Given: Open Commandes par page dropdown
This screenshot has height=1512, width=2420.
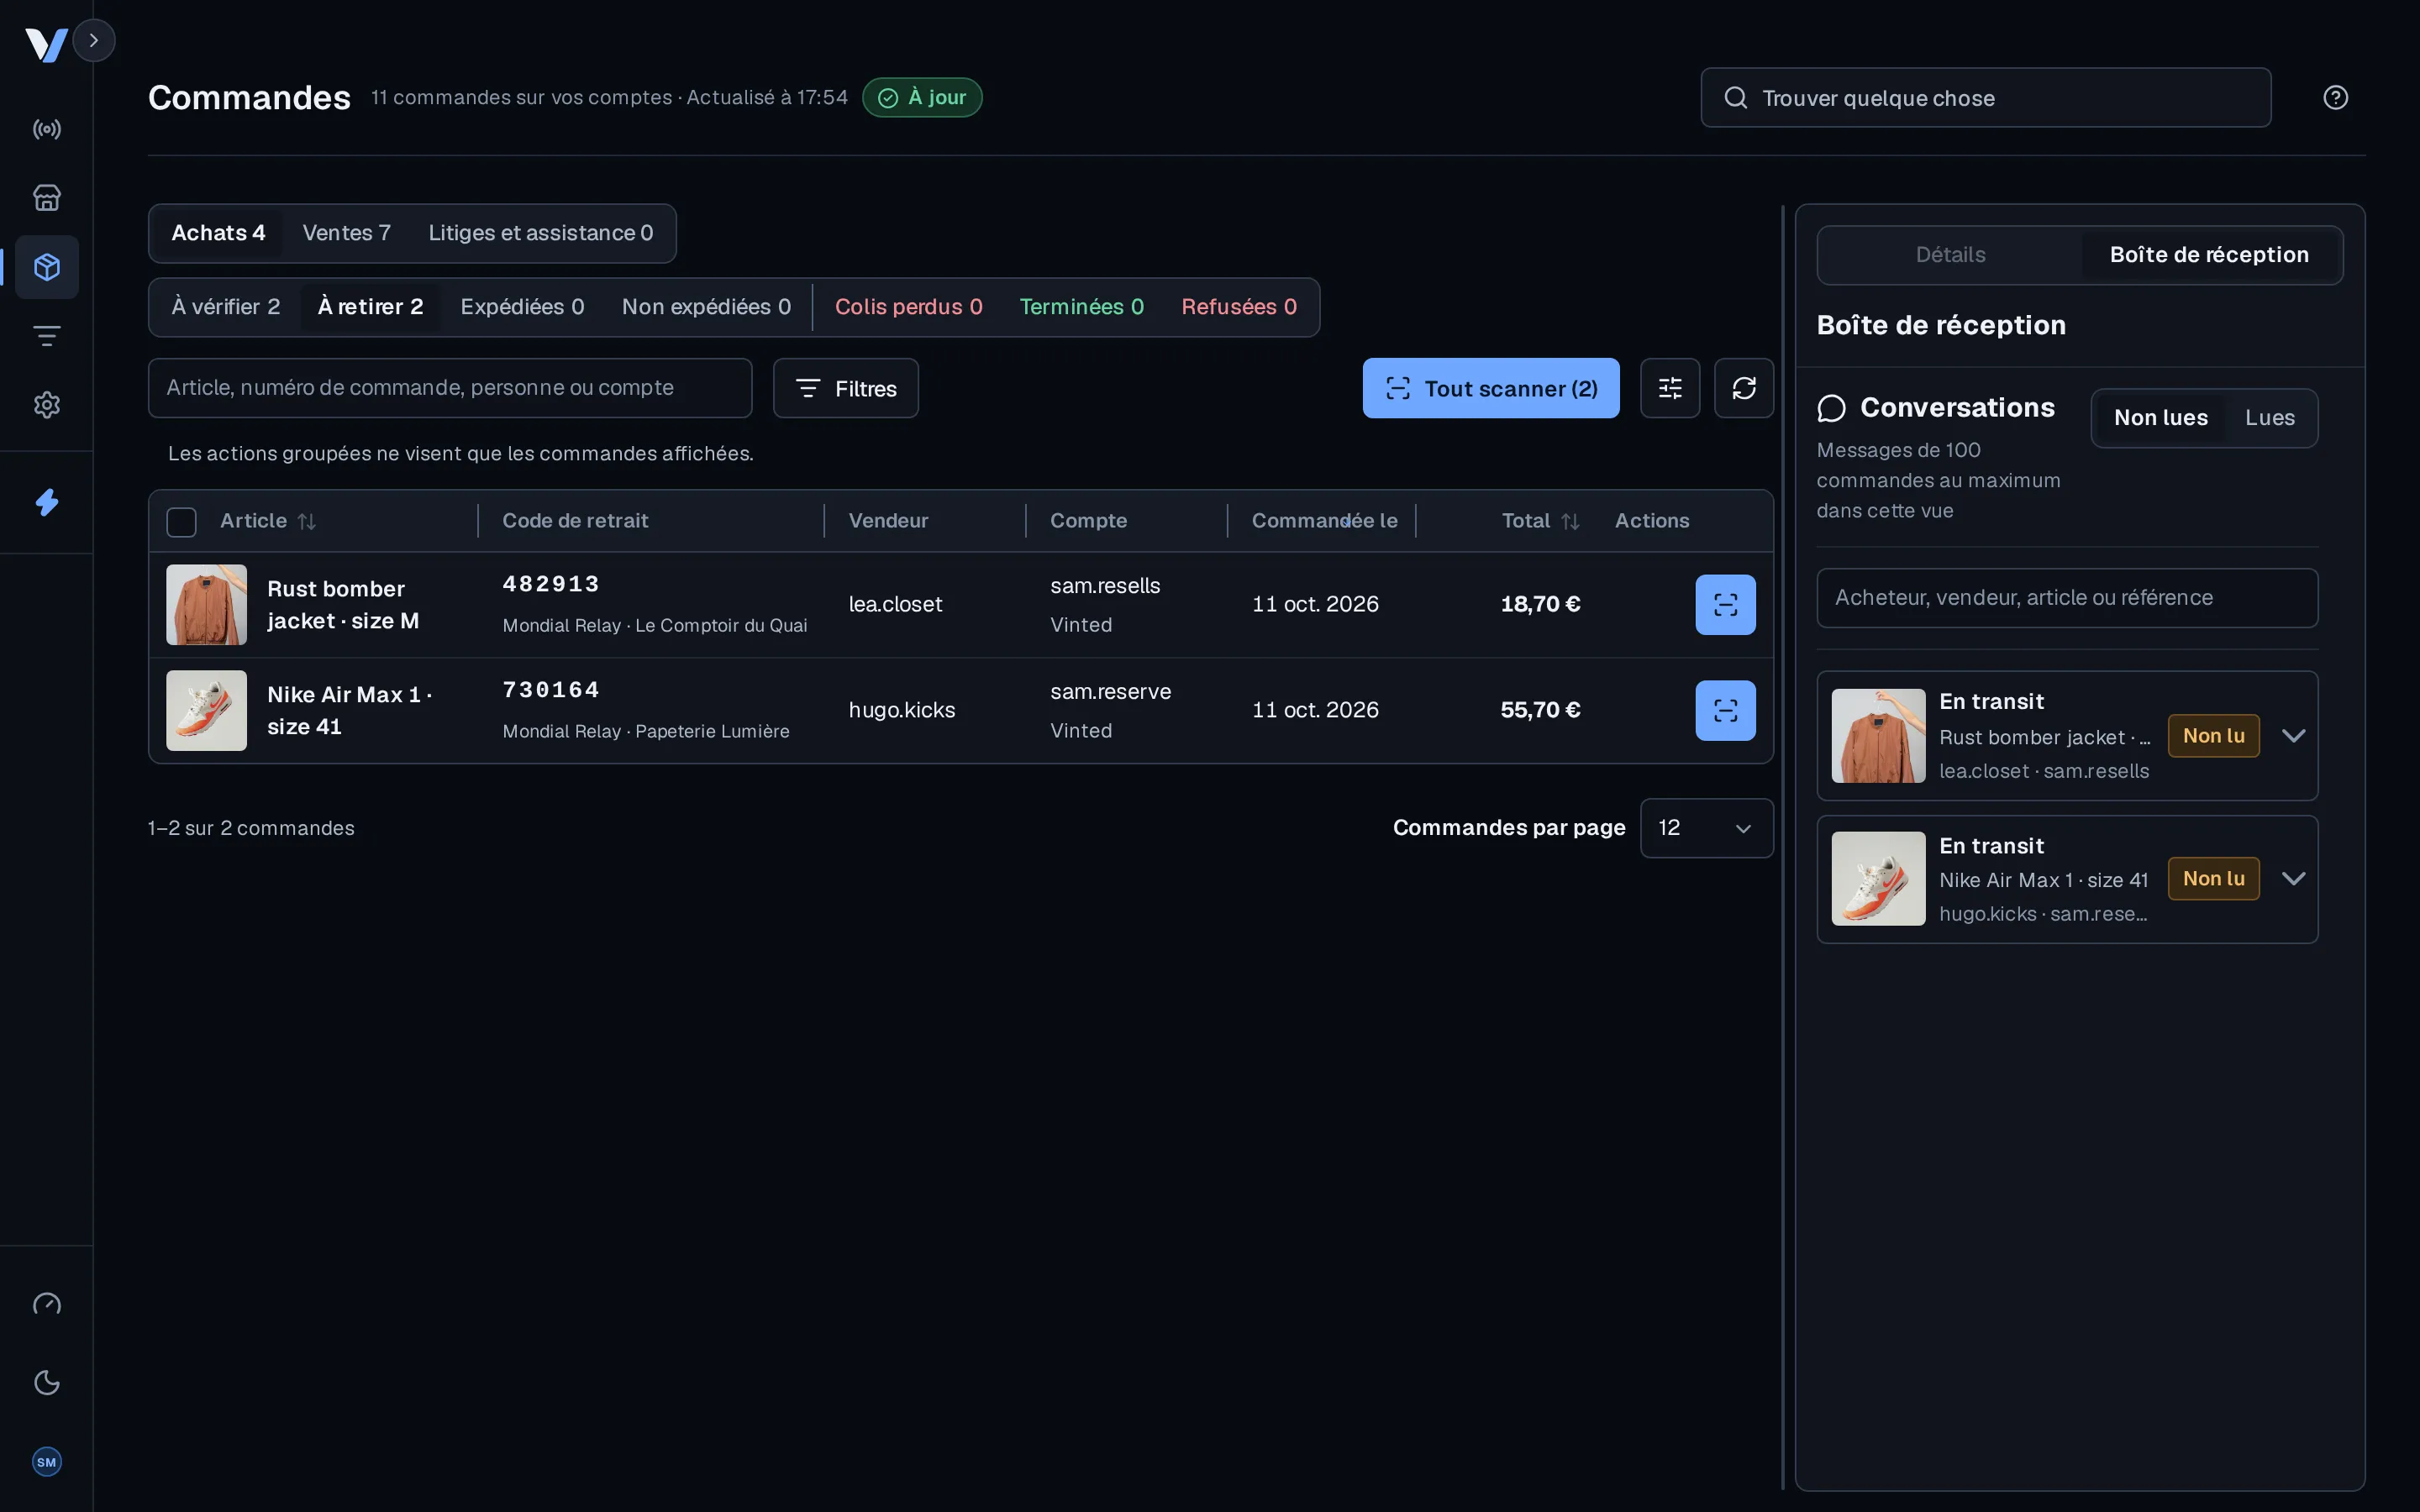Looking at the screenshot, I should pyautogui.click(x=1706, y=828).
